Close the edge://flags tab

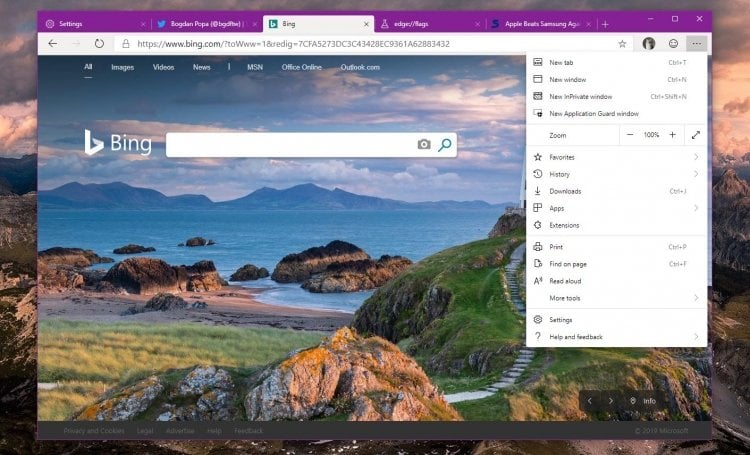point(477,24)
